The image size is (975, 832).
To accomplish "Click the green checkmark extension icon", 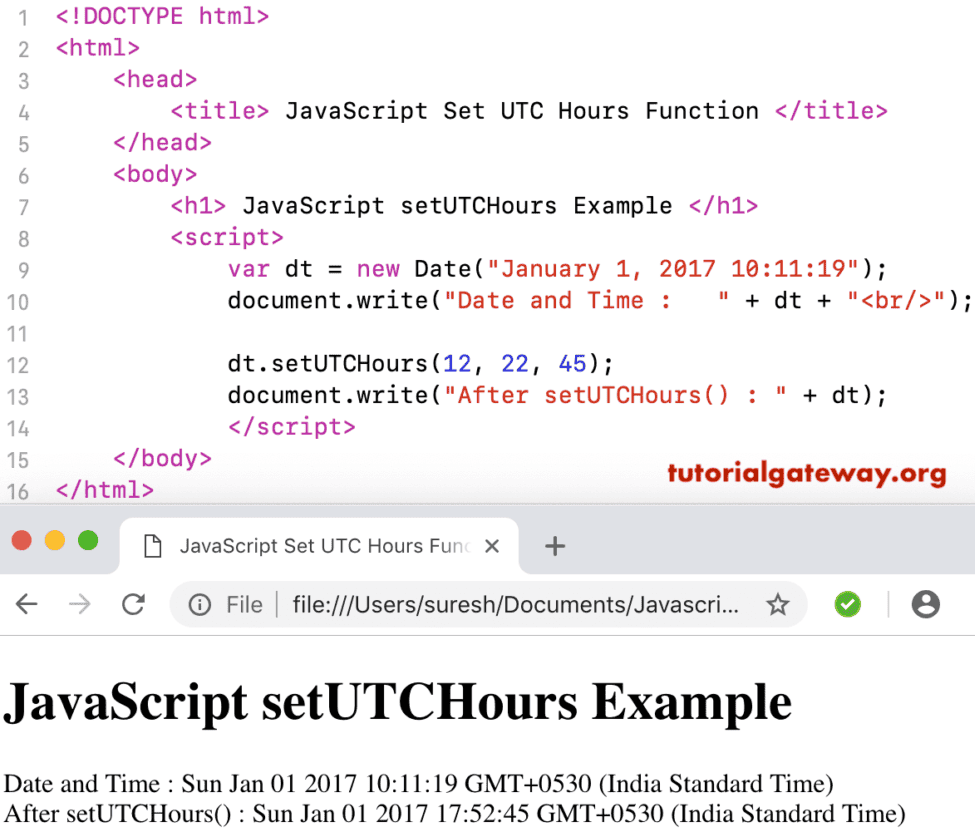I will (847, 604).
